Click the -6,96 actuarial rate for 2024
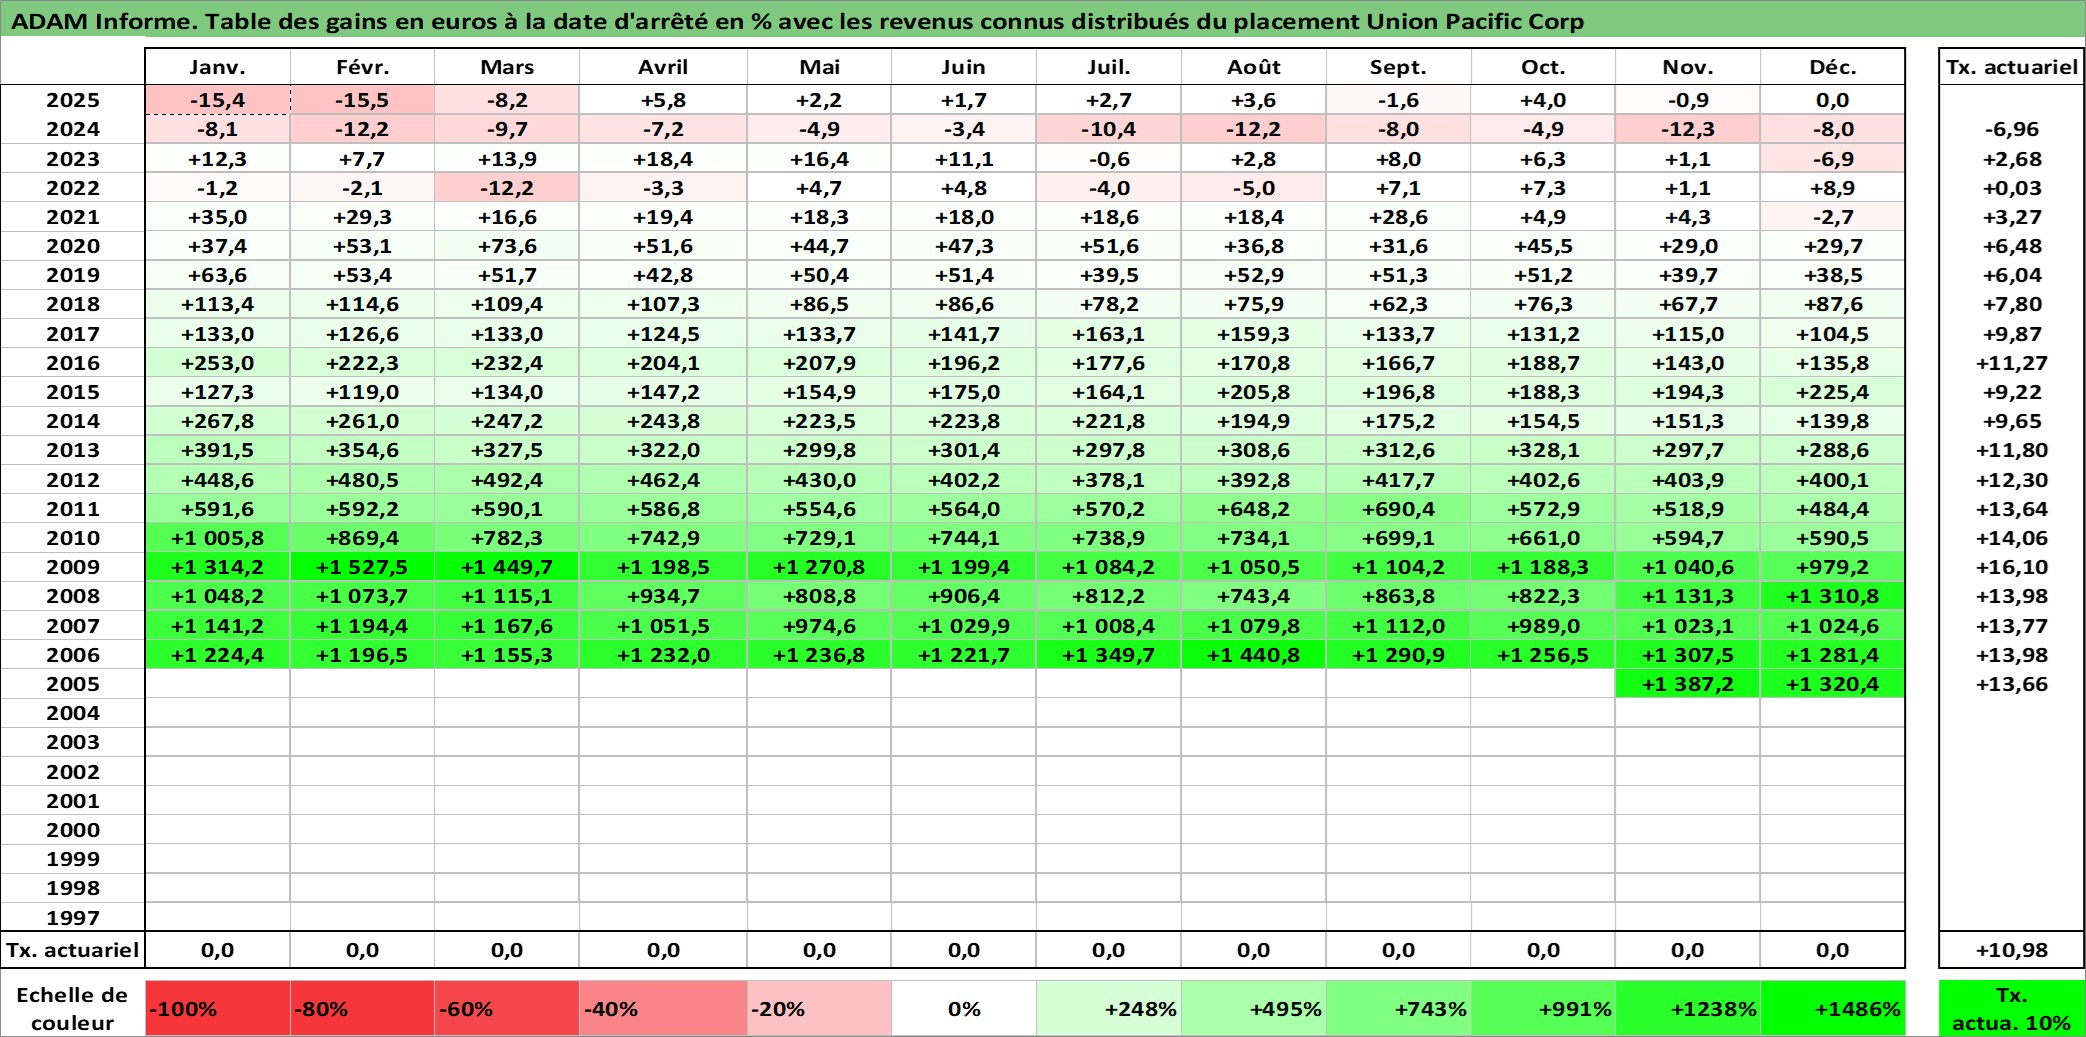 [x=2011, y=129]
